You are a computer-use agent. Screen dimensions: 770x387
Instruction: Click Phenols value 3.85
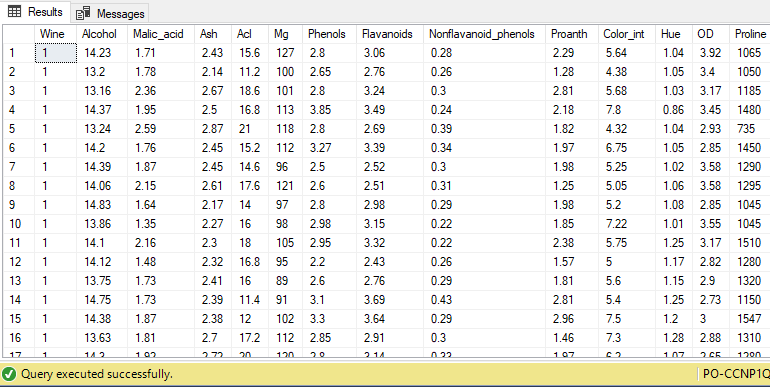(320, 110)
